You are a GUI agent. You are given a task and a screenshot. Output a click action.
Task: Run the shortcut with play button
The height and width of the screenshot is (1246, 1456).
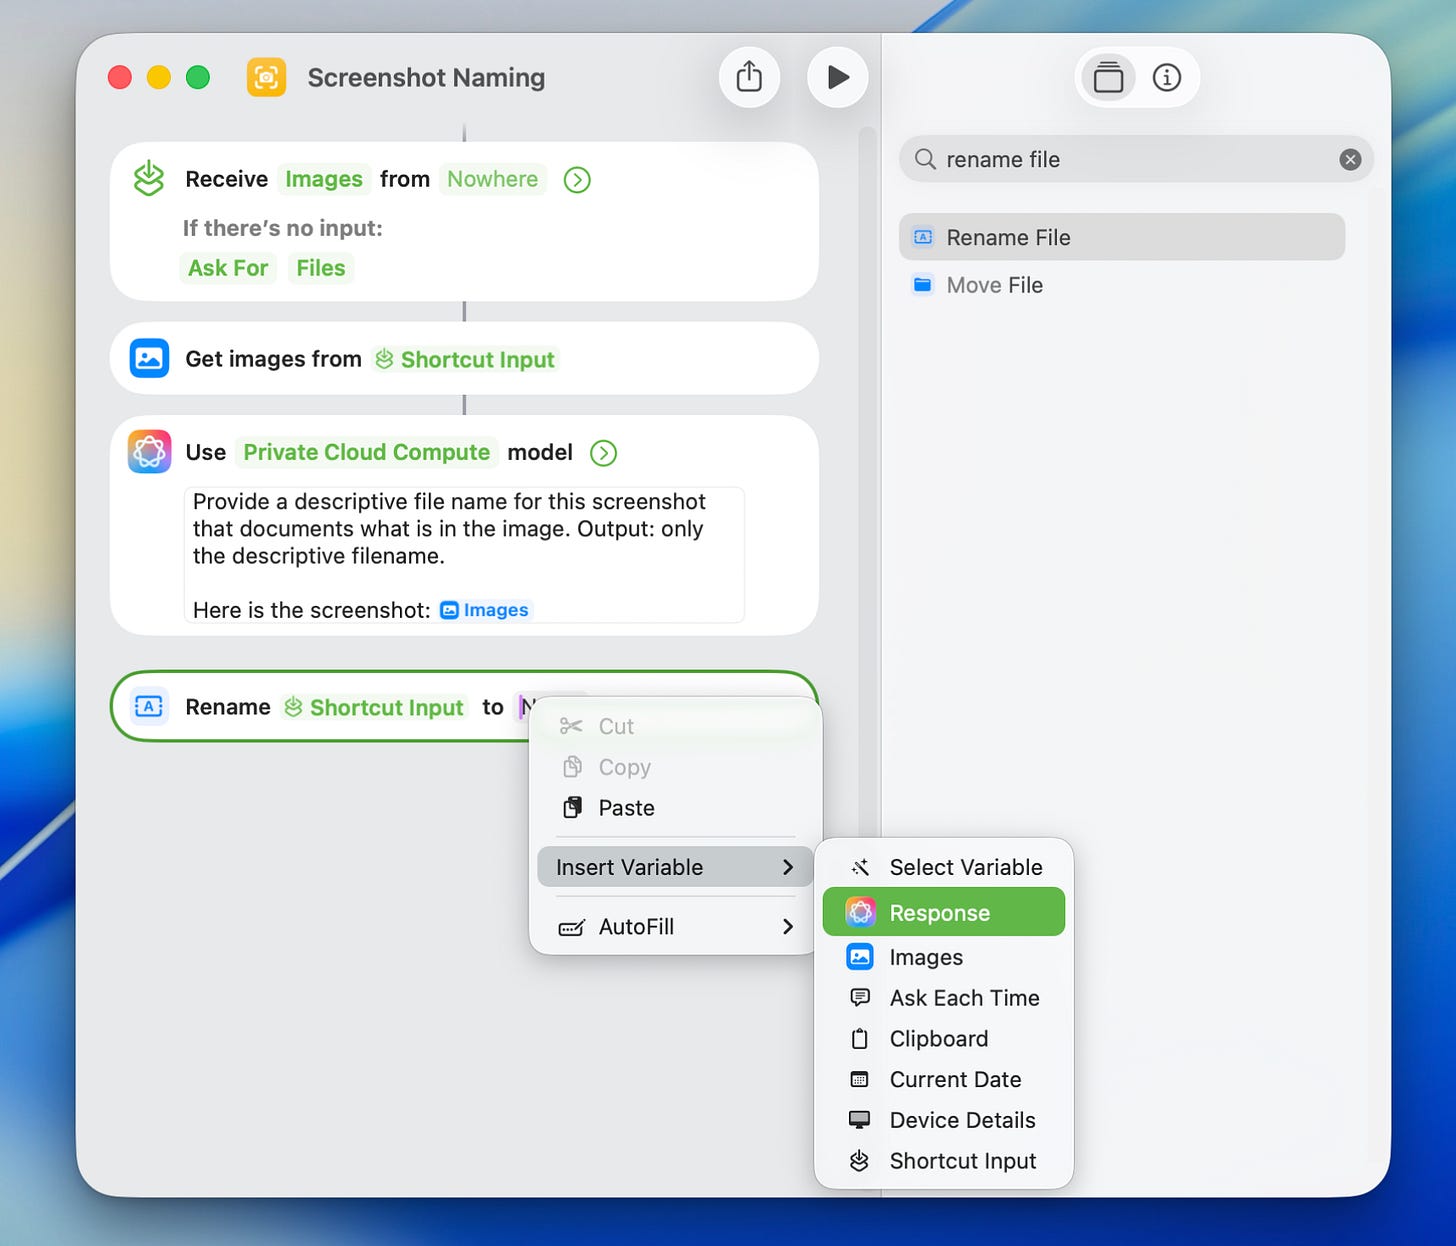tap(837, 77)
